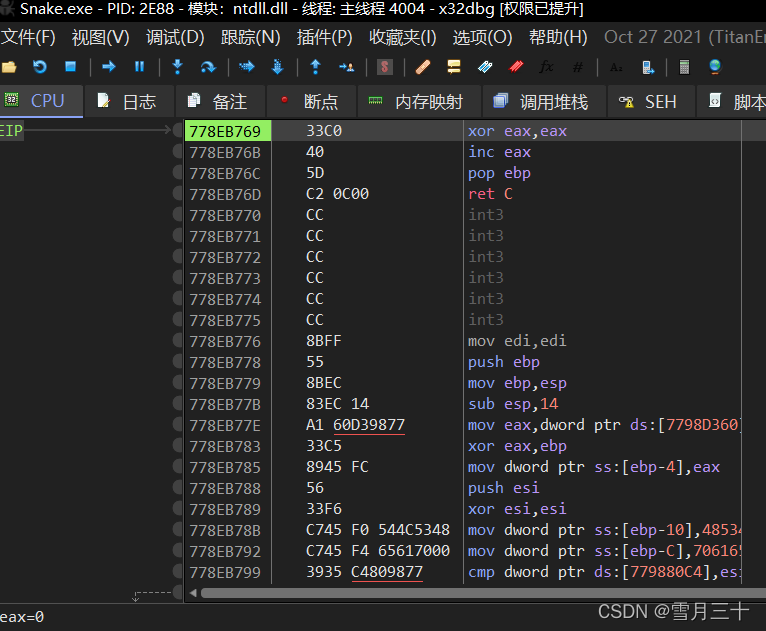This screenshot has width=766, height=631.
Task: Open the 跟踪(N) menu
Action: (x=250, y=37)
